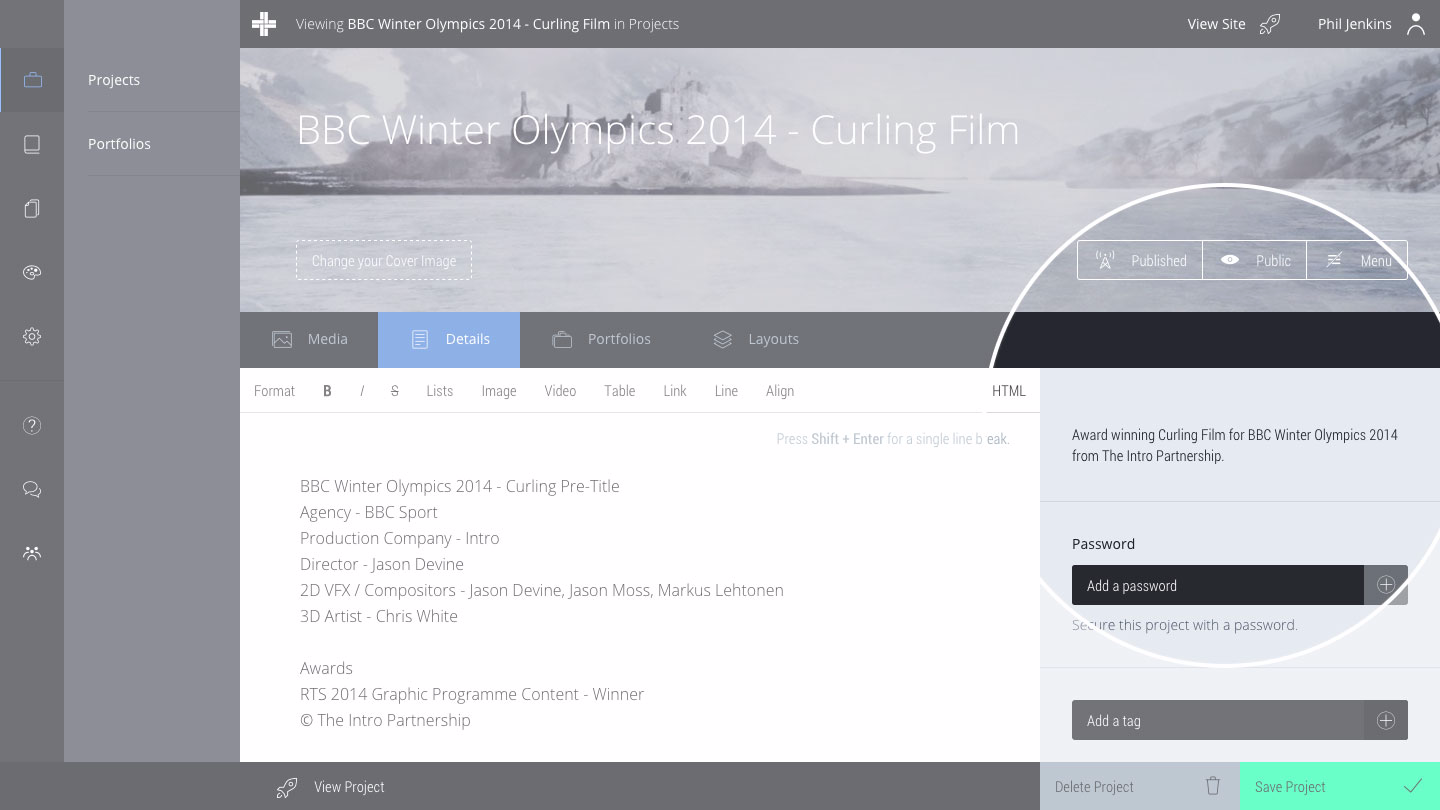Switch to the Media tab

309,339
